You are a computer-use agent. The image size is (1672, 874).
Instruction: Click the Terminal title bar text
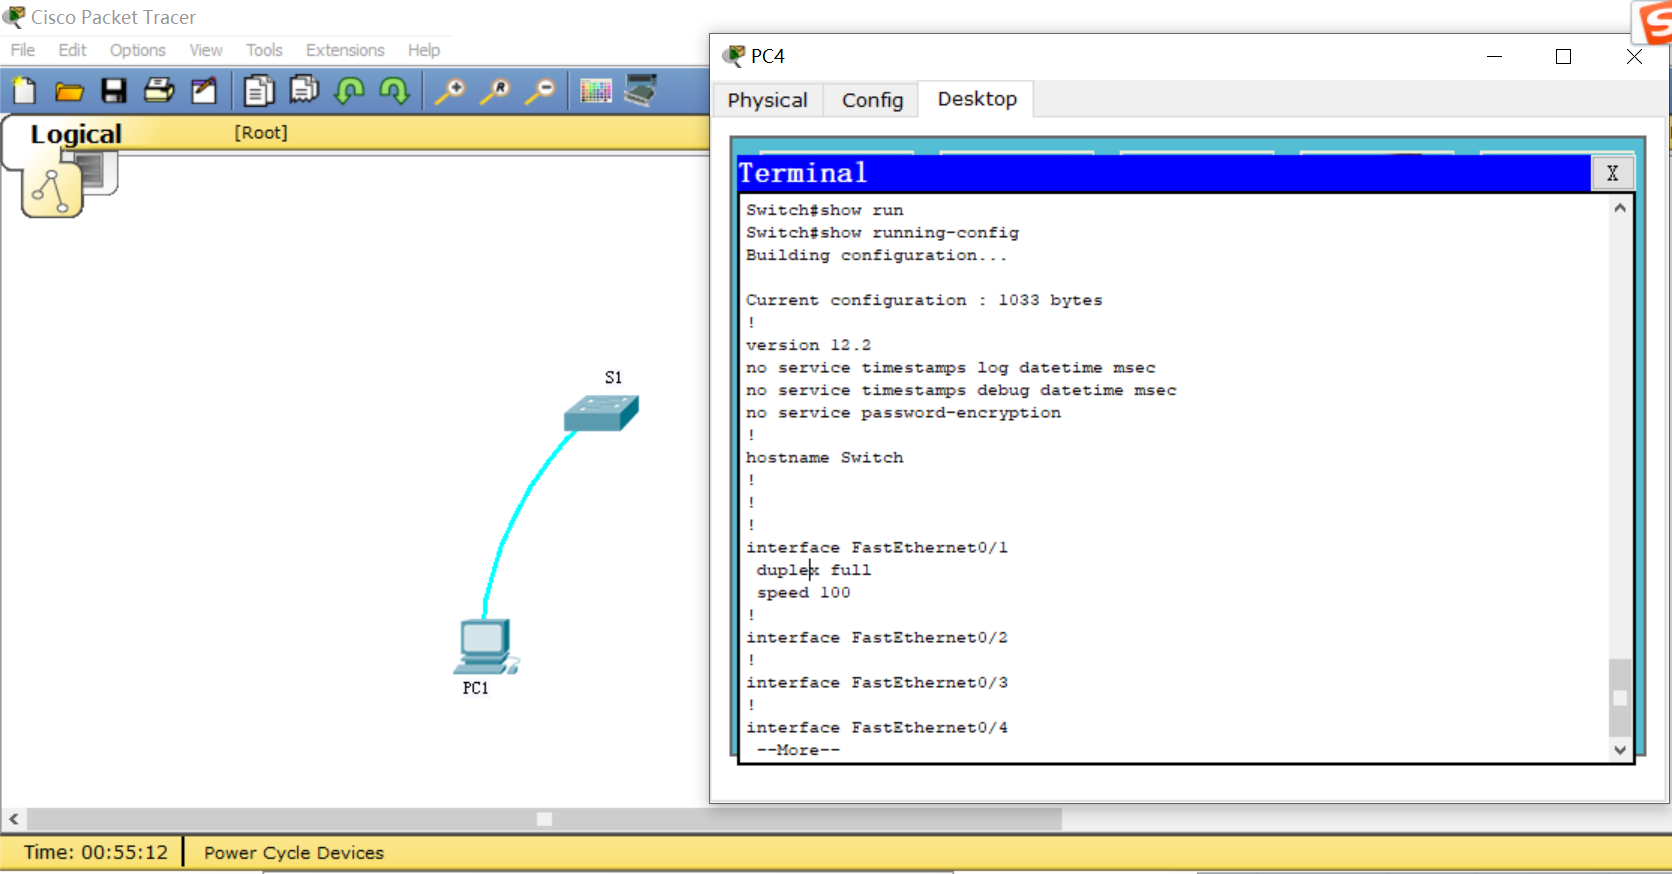coord(802,173)
